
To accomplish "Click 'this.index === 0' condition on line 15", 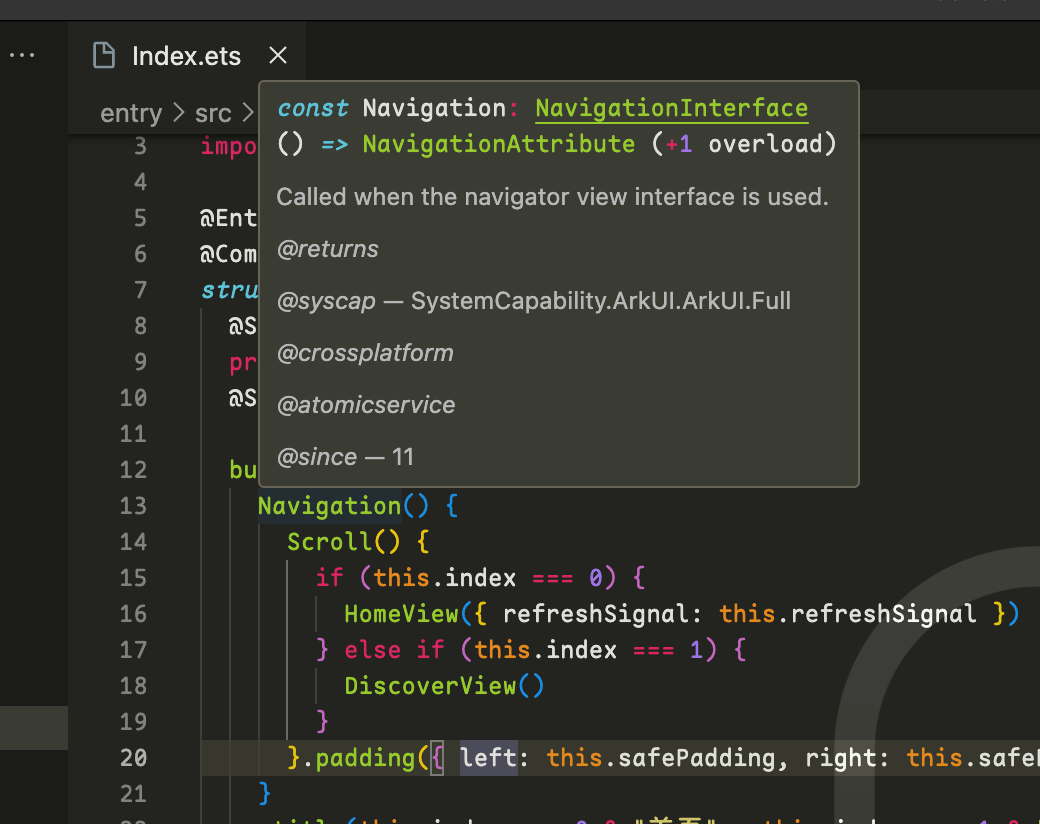I will [488, 578].
